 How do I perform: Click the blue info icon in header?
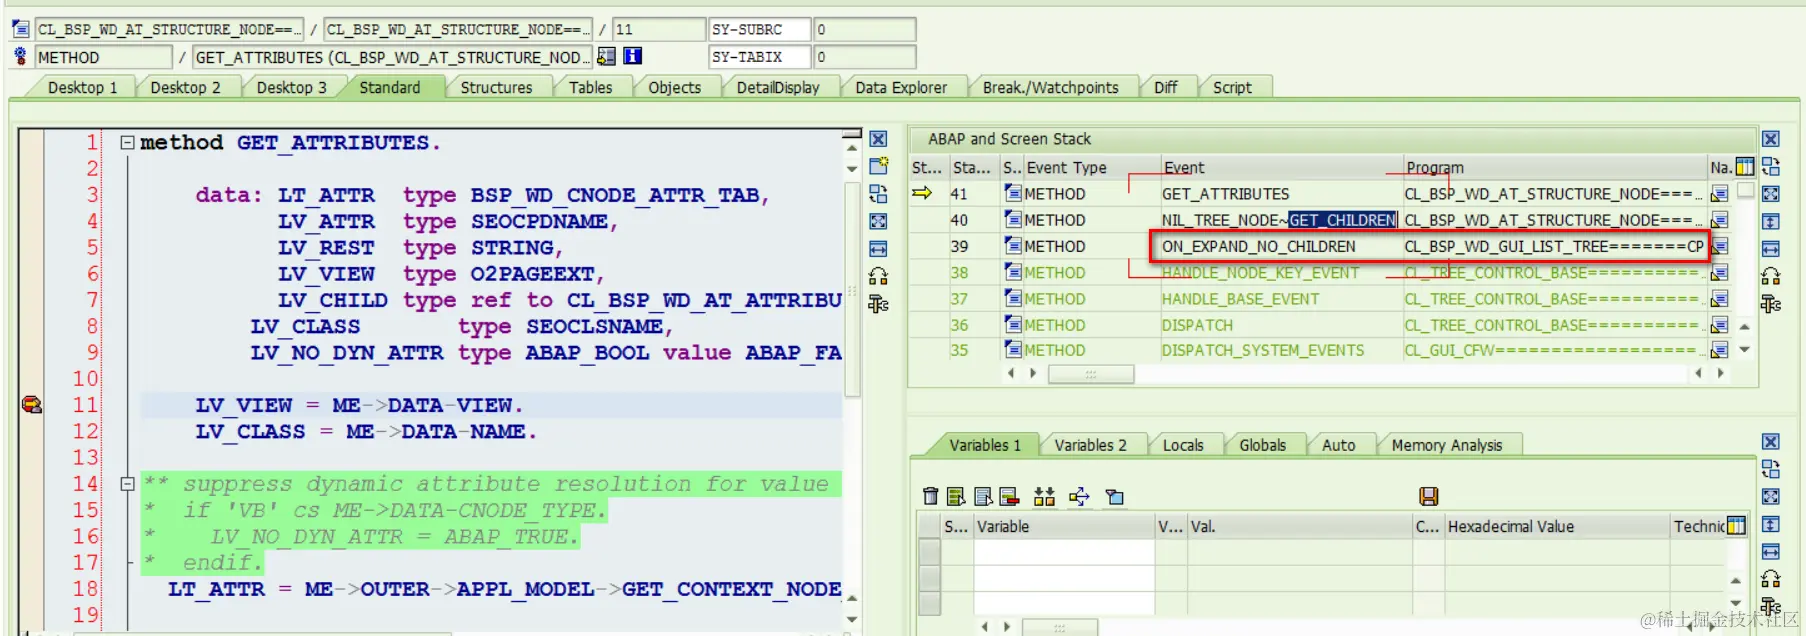[x=633, y=57]
